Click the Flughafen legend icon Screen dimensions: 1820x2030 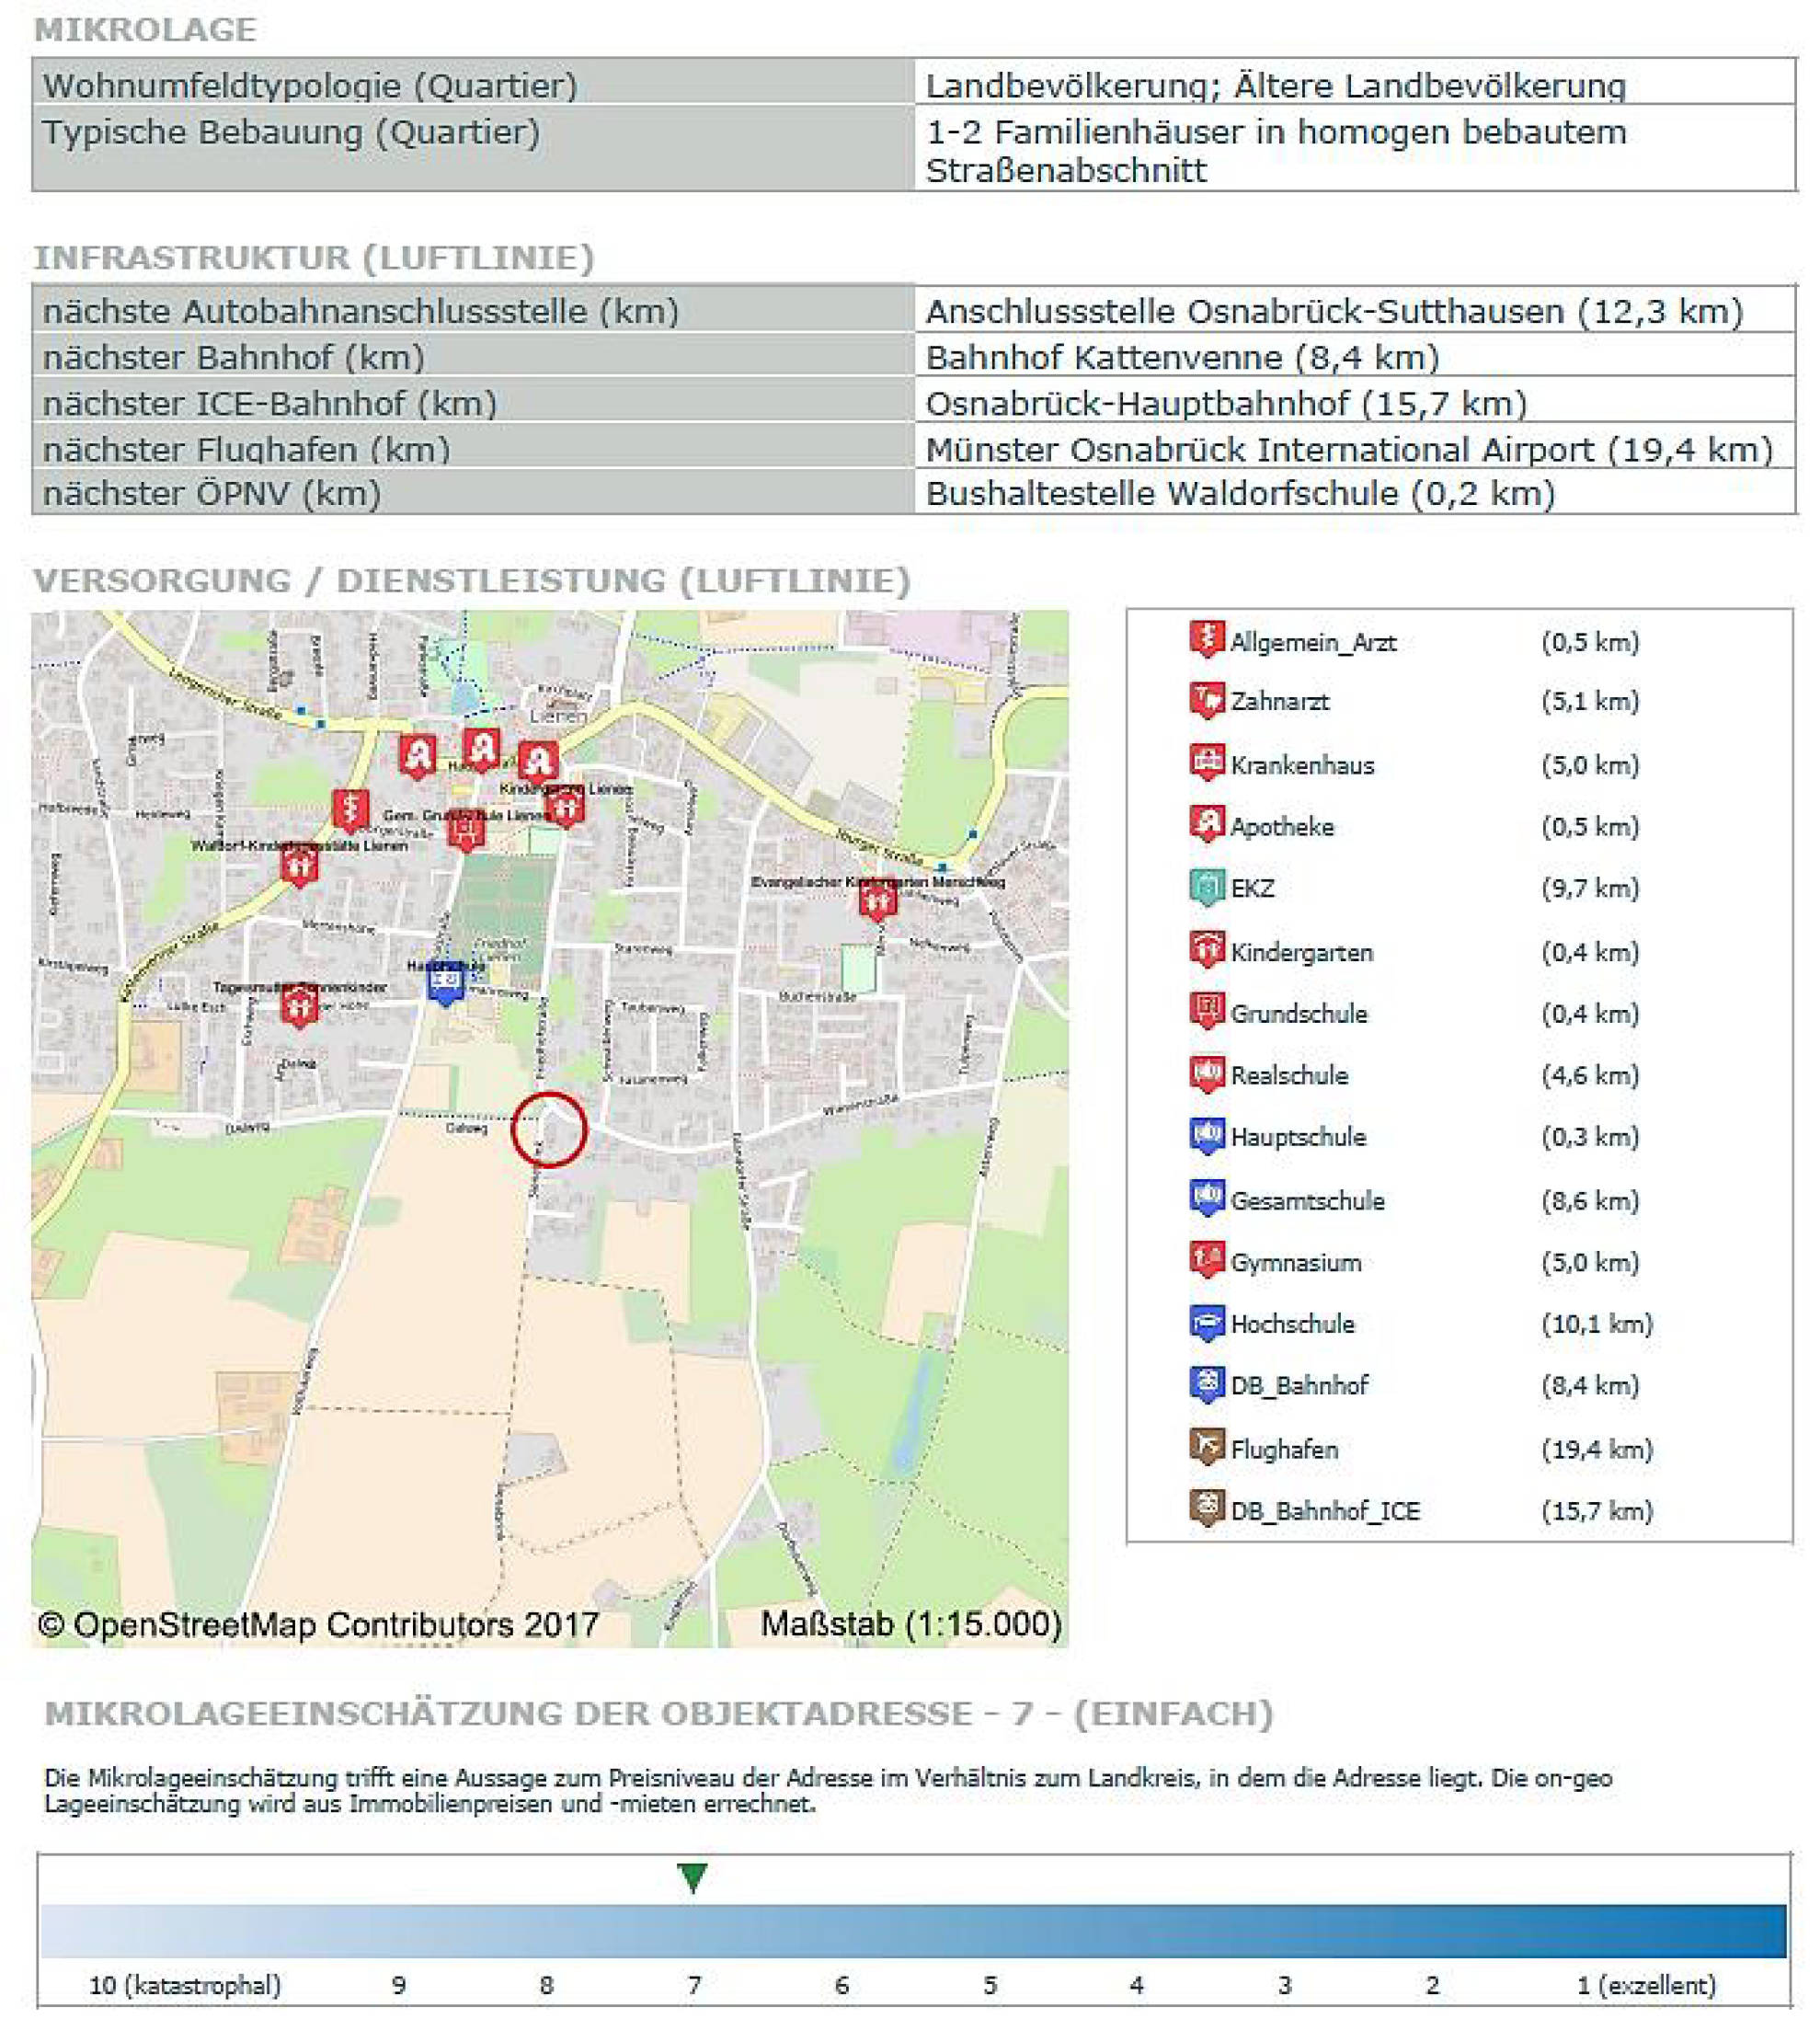1207,1448
